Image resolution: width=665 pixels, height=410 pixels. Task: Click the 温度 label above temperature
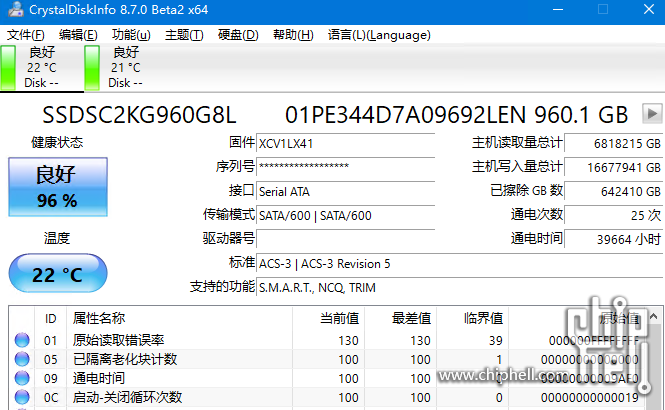(57, 238)
